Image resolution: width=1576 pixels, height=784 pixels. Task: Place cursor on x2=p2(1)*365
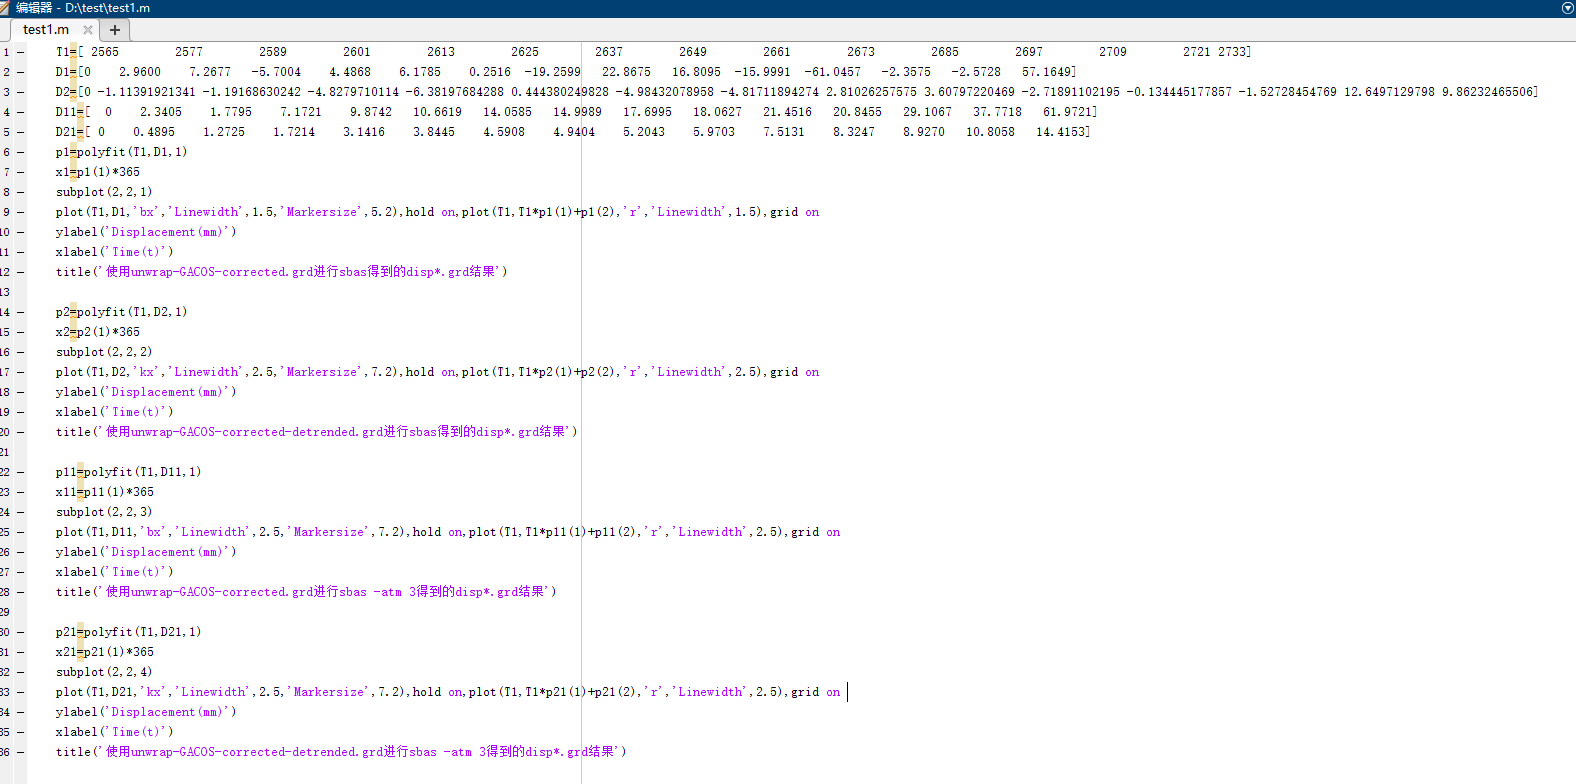pos(98,332)
